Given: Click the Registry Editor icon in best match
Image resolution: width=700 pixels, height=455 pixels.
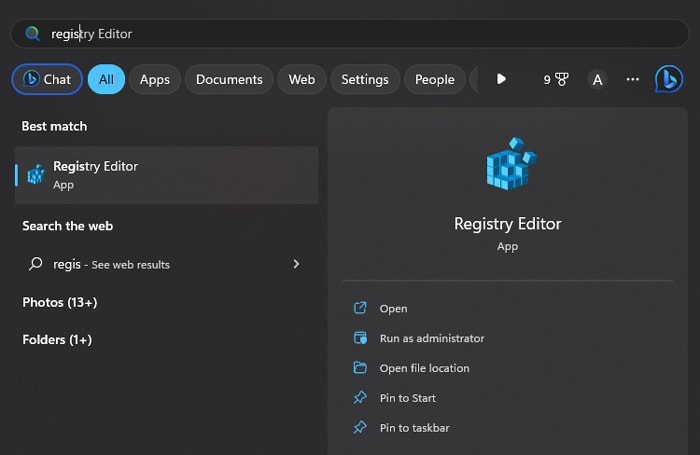Looking at the screenshot, I should (36, 175).
